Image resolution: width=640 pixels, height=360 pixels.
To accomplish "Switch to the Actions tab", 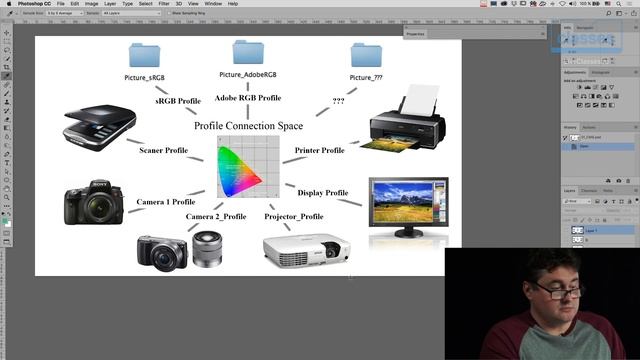I will click(589, 127).
